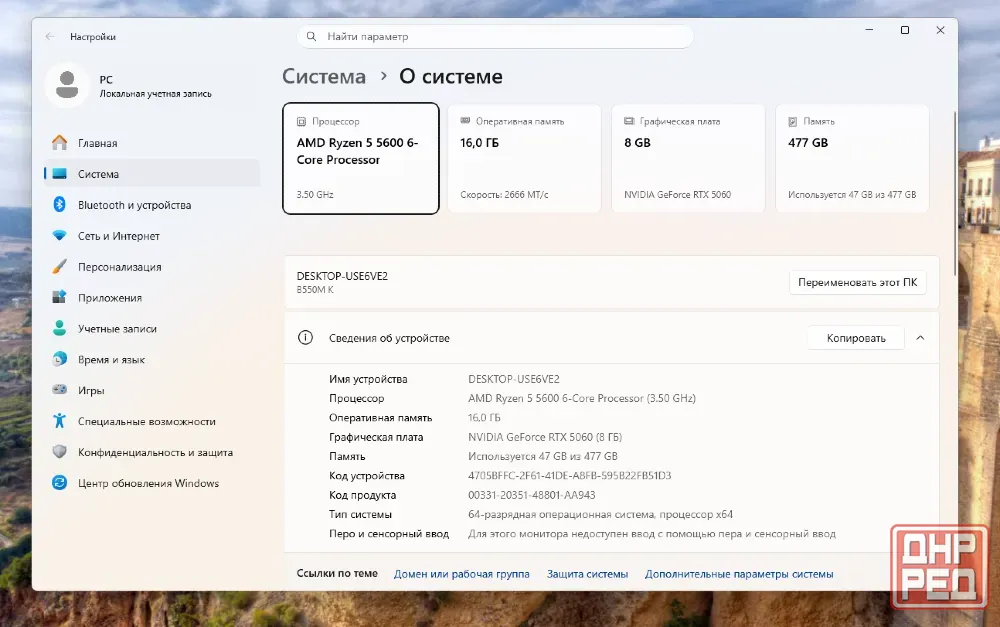
Task: Click the info icon beside Сведения об устройстве
Action: pos(305,337)
